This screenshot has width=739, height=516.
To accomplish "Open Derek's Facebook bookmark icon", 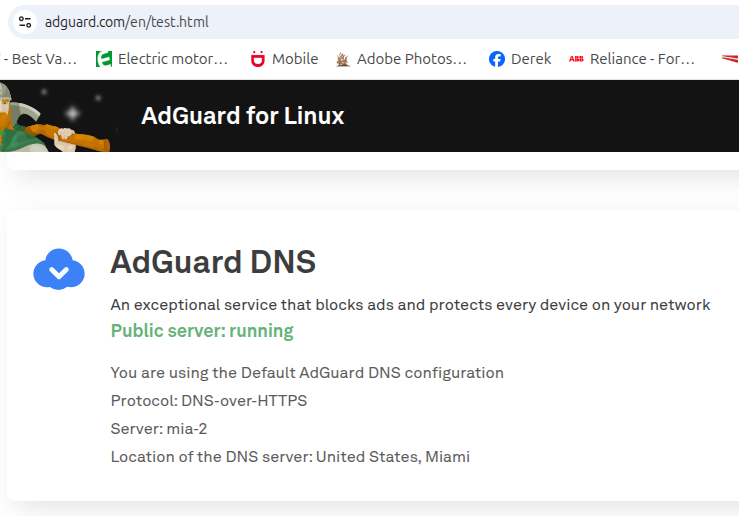I will [x=497, y=59].
